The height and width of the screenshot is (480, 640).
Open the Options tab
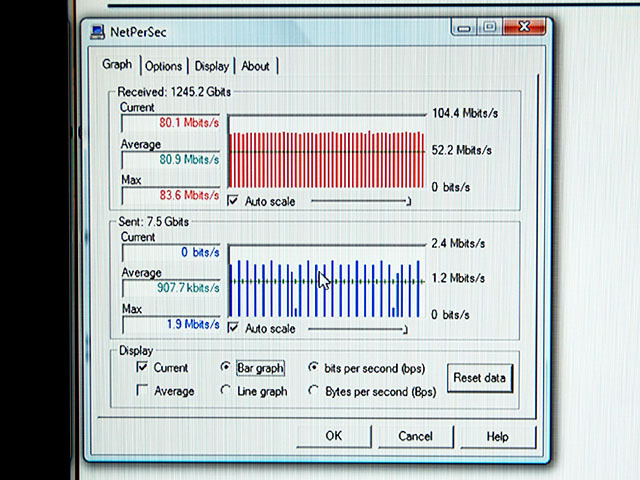tap(163, 66)
